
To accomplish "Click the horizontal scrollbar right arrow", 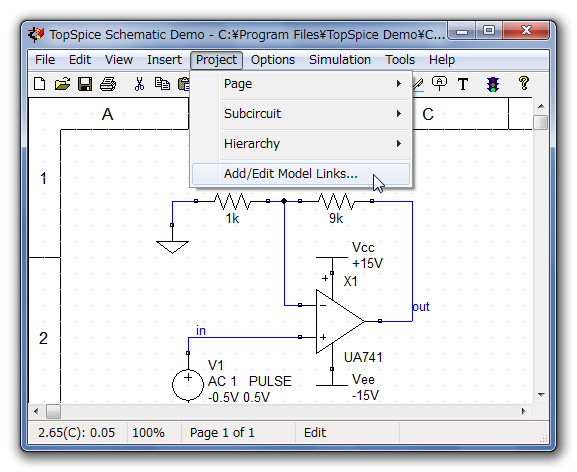I will [523, 411].
